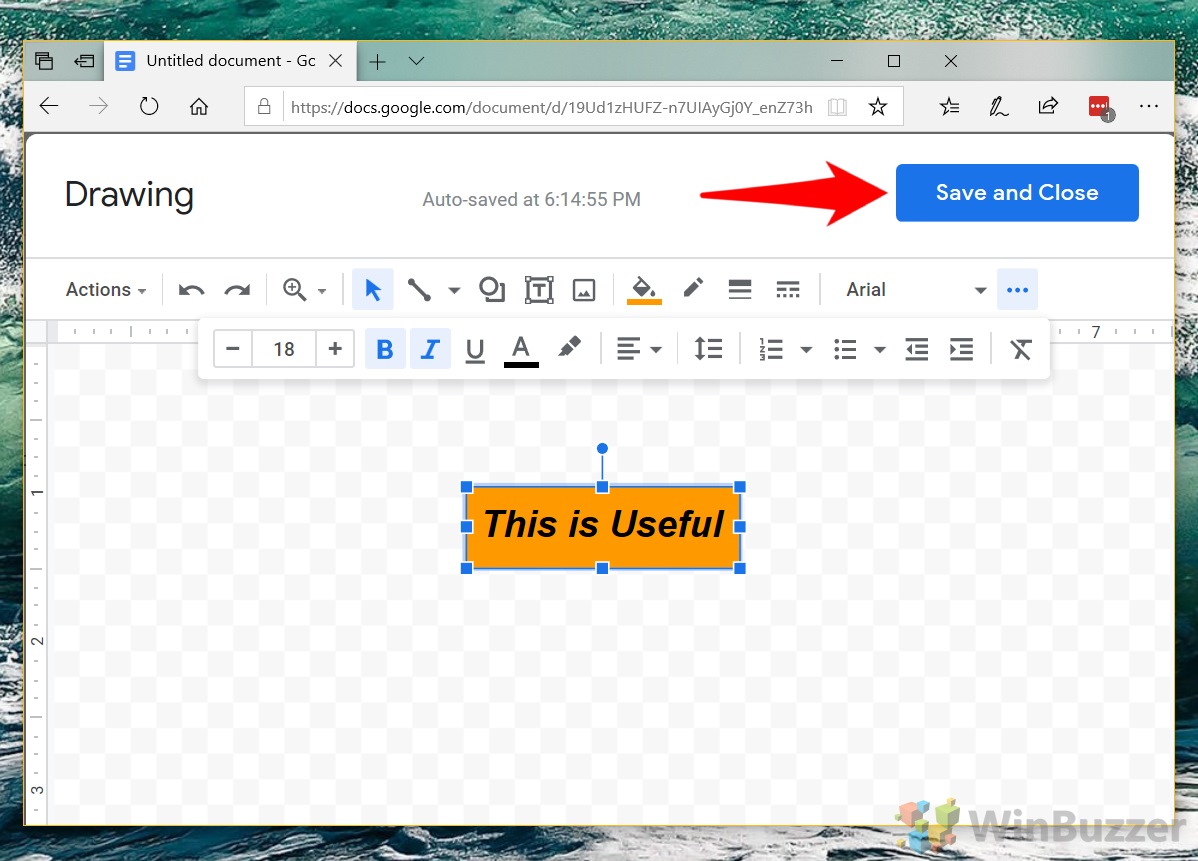This screenshot has width=1198, height=861.
Task: Click the Insert image icon
Action: 584,290
